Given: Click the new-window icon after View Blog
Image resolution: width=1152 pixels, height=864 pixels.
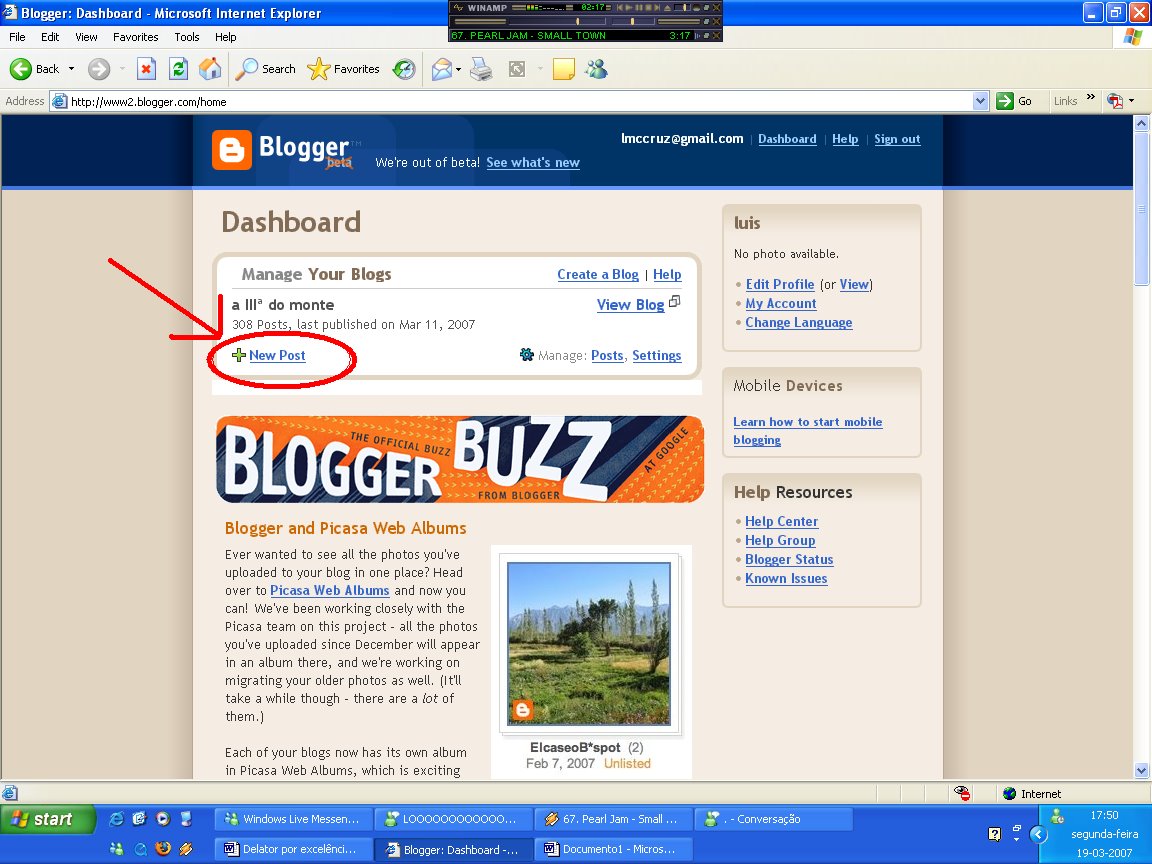Looking at the screenshot, I should point(674,301).
